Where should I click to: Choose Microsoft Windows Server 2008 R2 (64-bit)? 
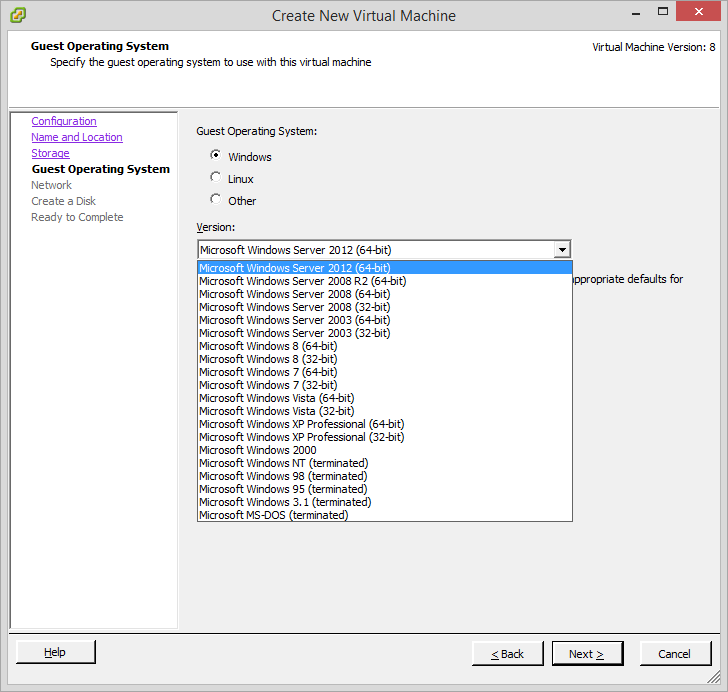(302, 281)
